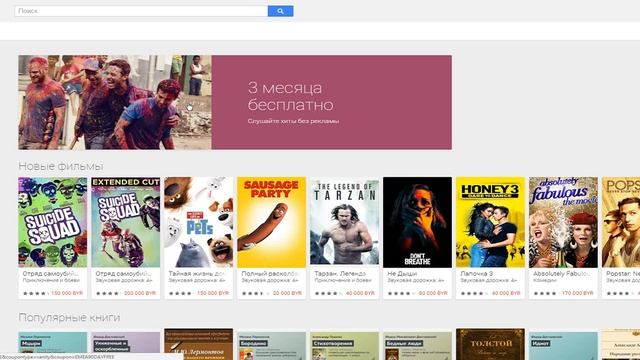Open the Униженные и оскорбленные book cover
640x360 pixels.
click(126, 346)
